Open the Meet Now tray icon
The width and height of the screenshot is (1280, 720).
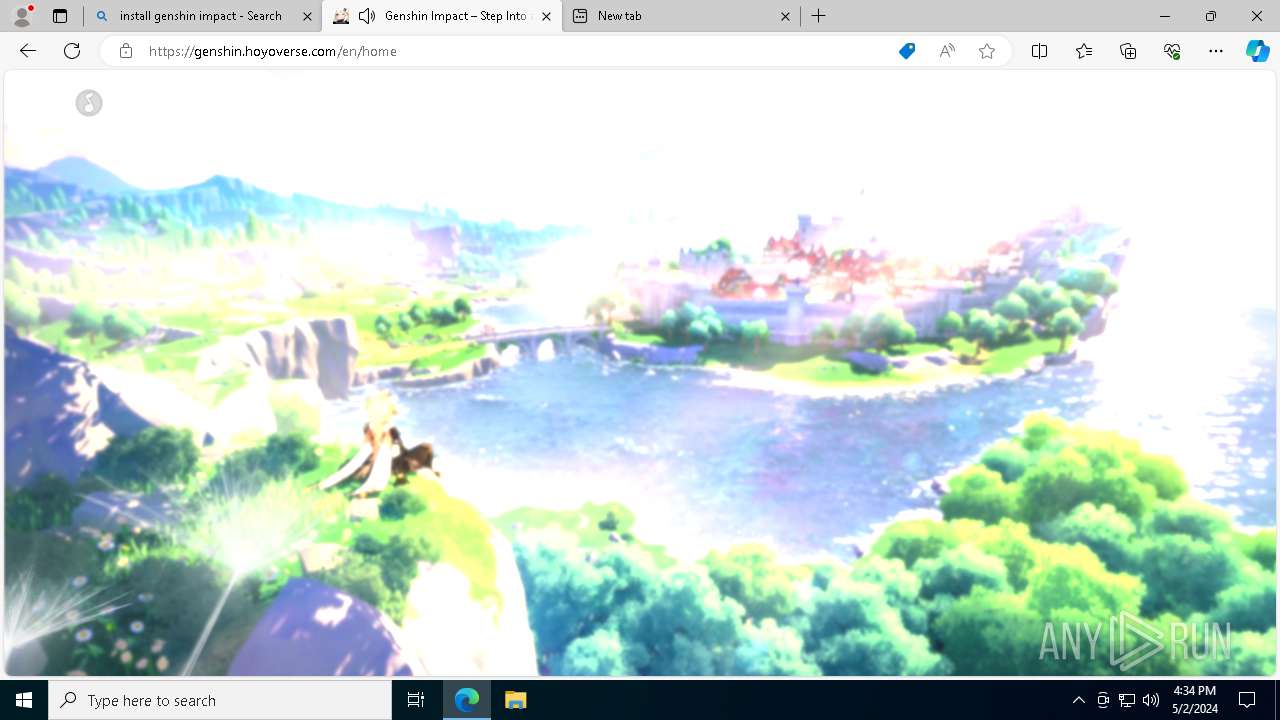(x=1103, y=700)
